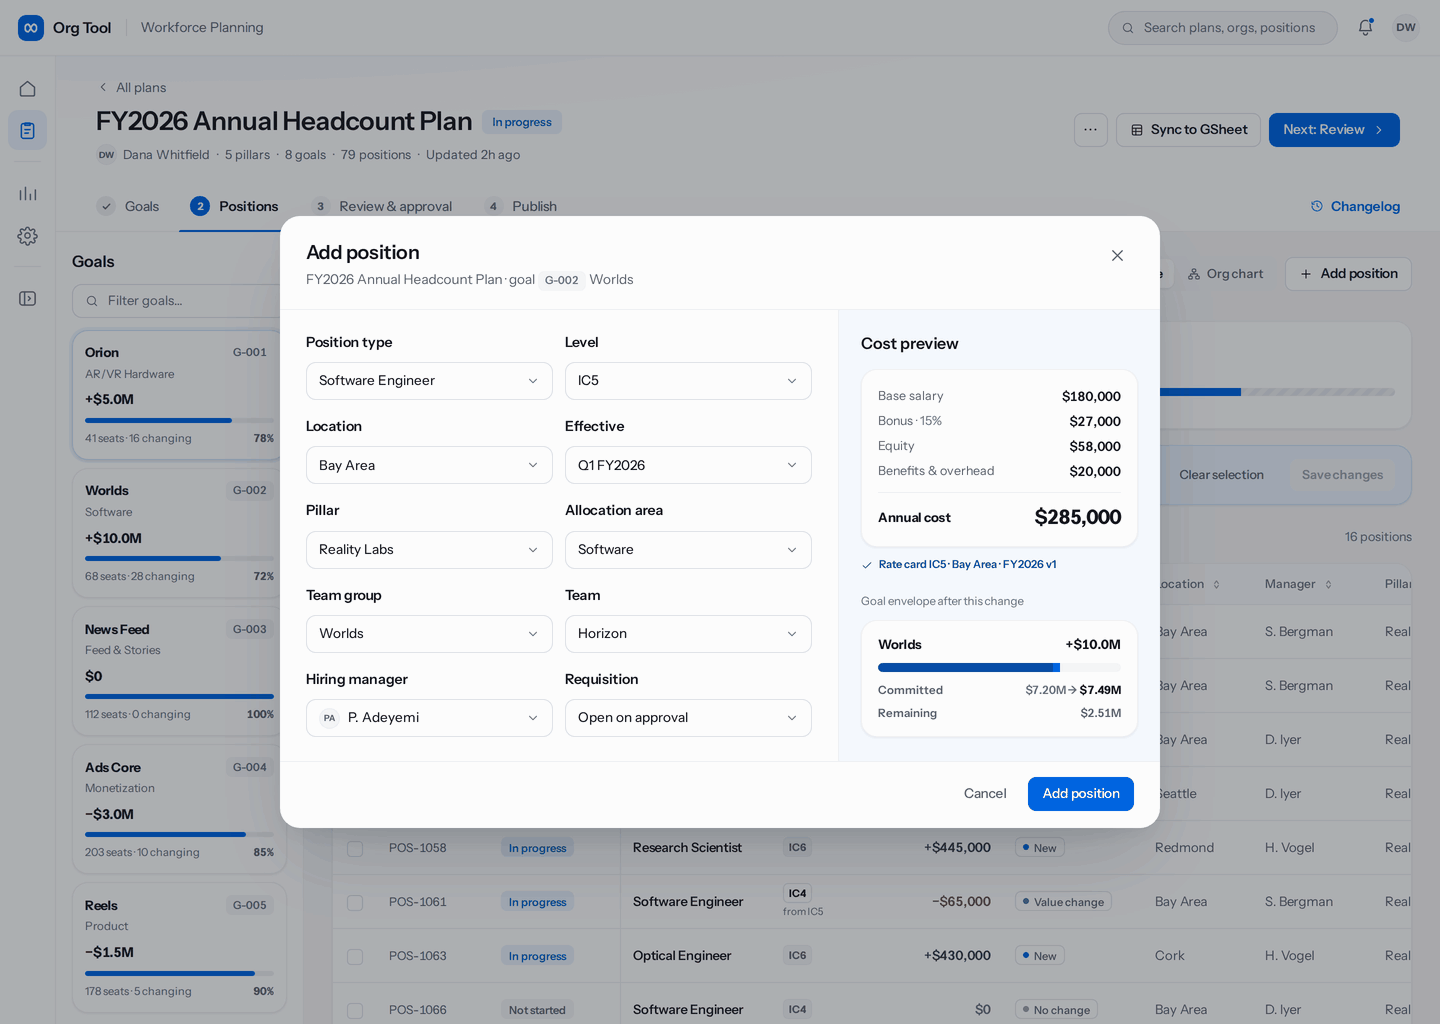The height and width of the screenshot is (1024, 1440).
Task: Go back to All plans
Action: click(x=132, y=88)
